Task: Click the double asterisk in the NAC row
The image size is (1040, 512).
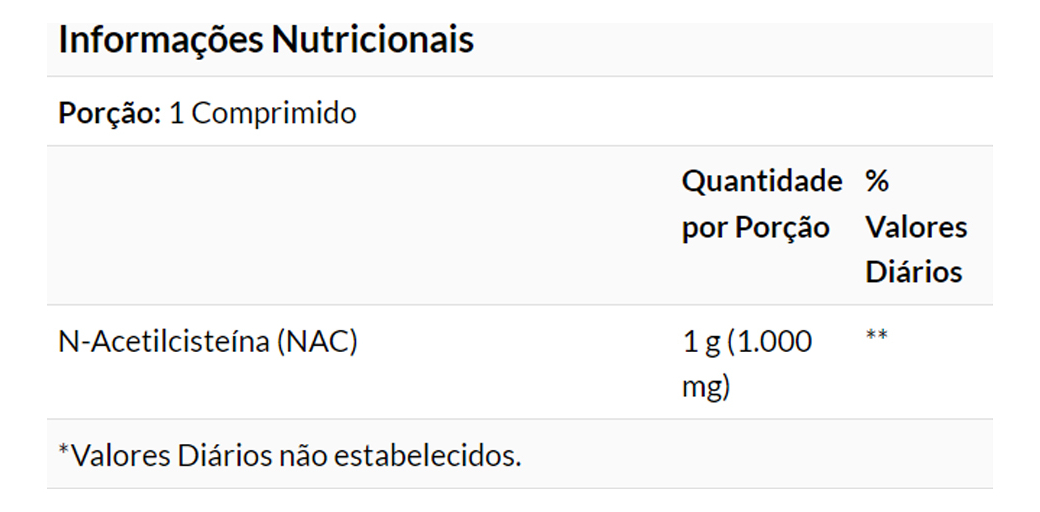Action: click(x=877, y=337)
